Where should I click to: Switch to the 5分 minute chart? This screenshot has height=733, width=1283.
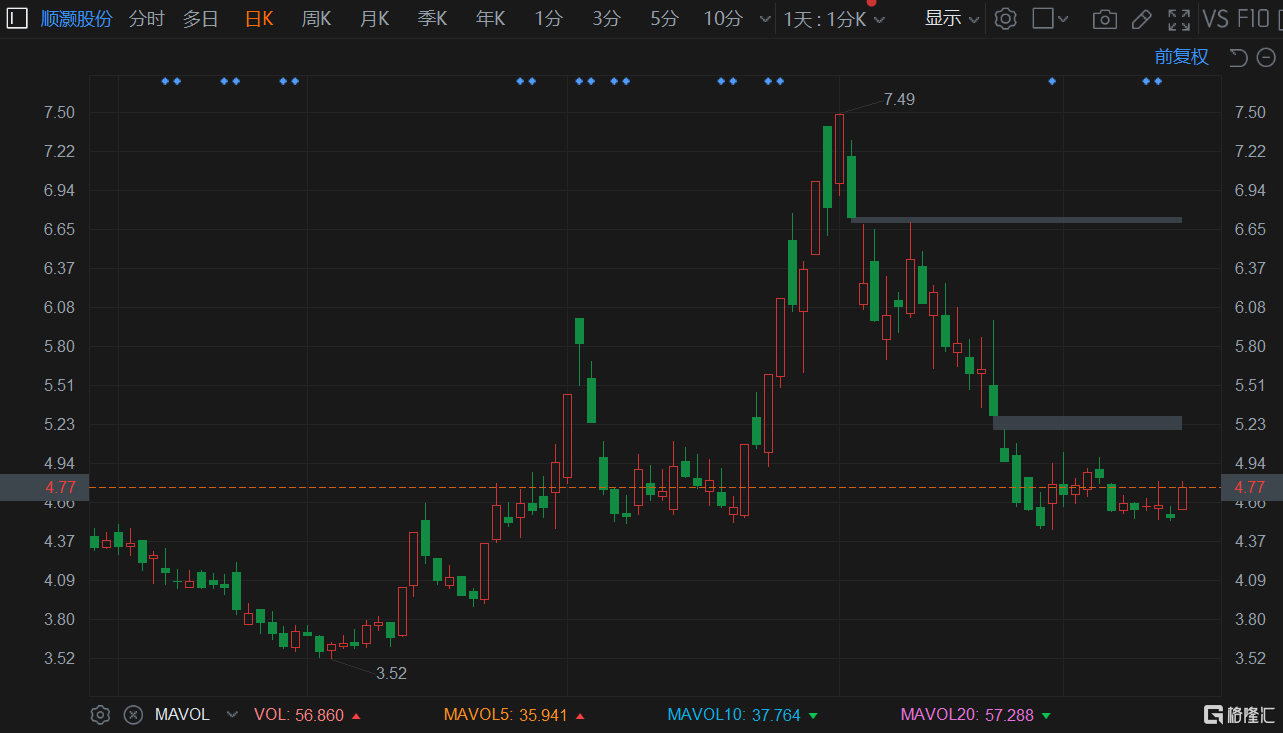(664, 18)
